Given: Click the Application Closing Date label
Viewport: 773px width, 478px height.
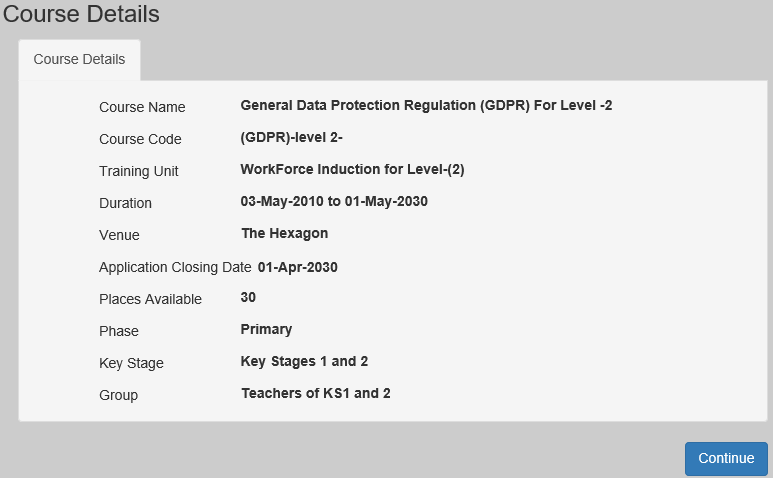Looking at the screenshot, I should point(175,267).
